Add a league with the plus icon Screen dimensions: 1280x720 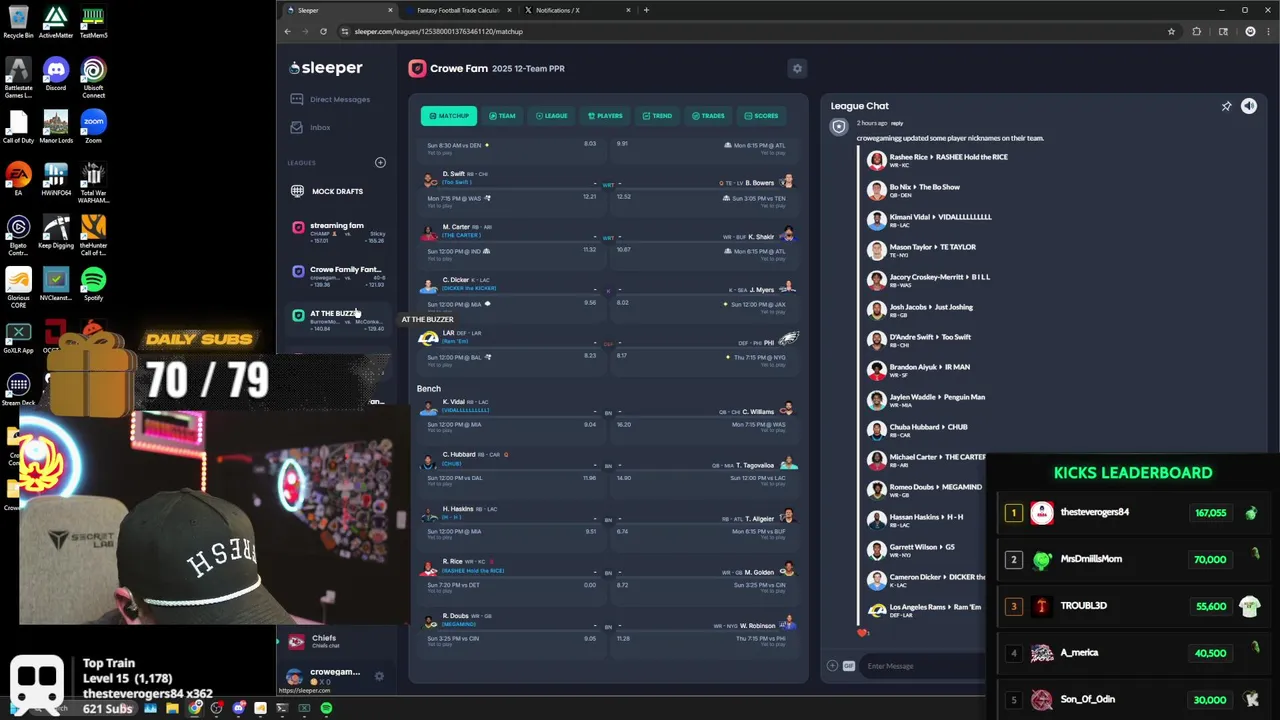point(380,162)
